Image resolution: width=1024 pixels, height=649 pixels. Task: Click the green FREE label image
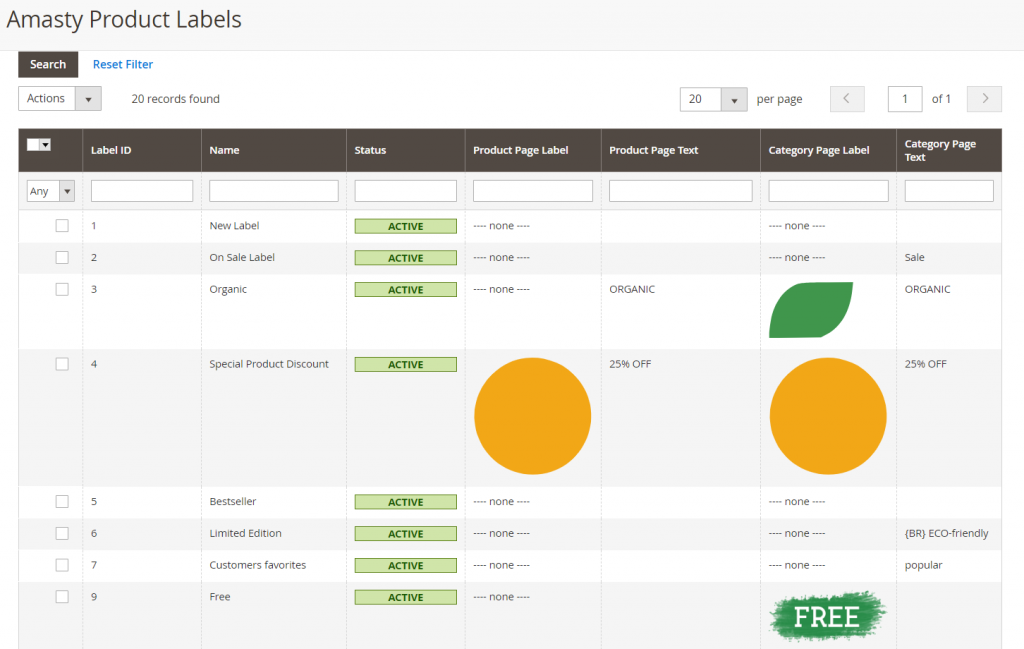[x=828, y=617]
